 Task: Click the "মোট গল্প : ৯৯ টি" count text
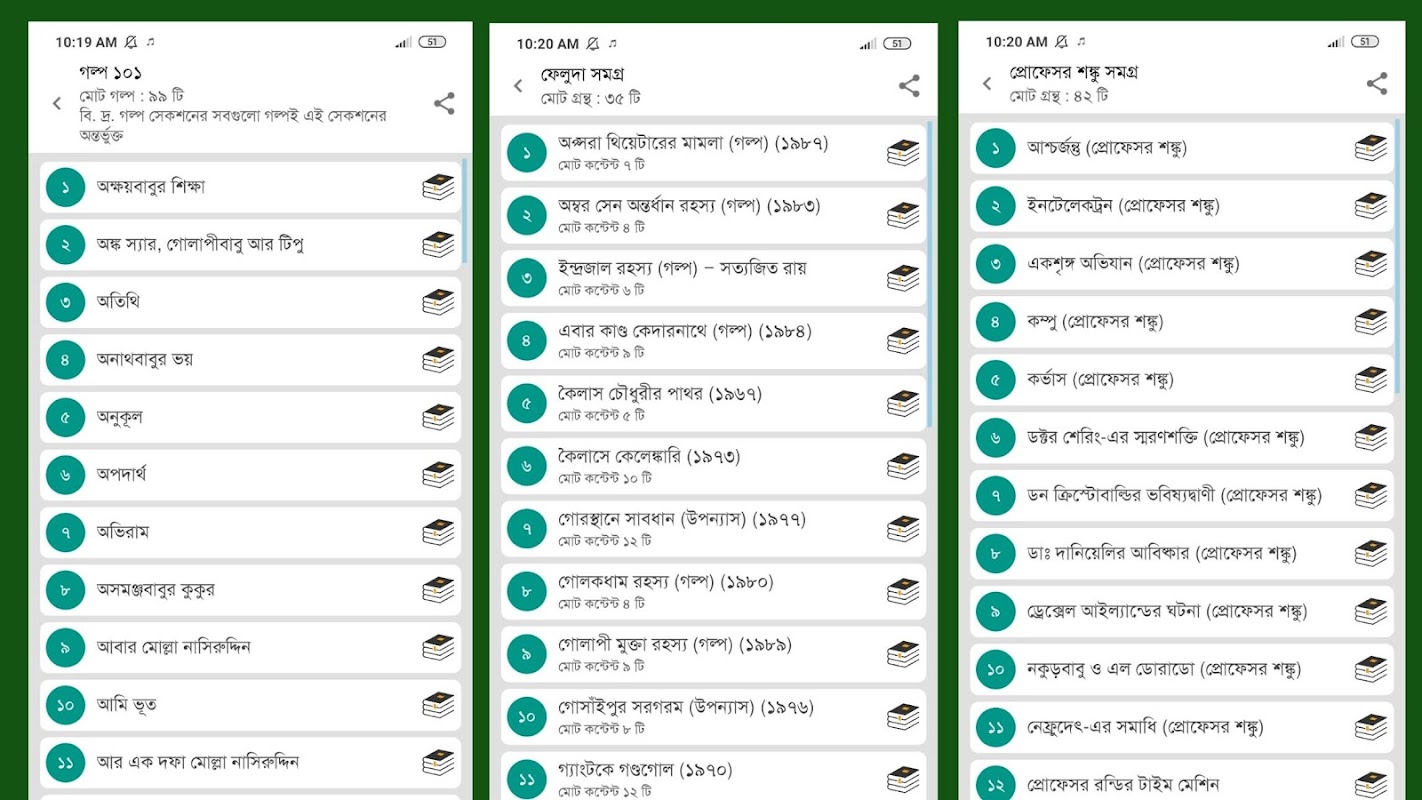[131, 96]
